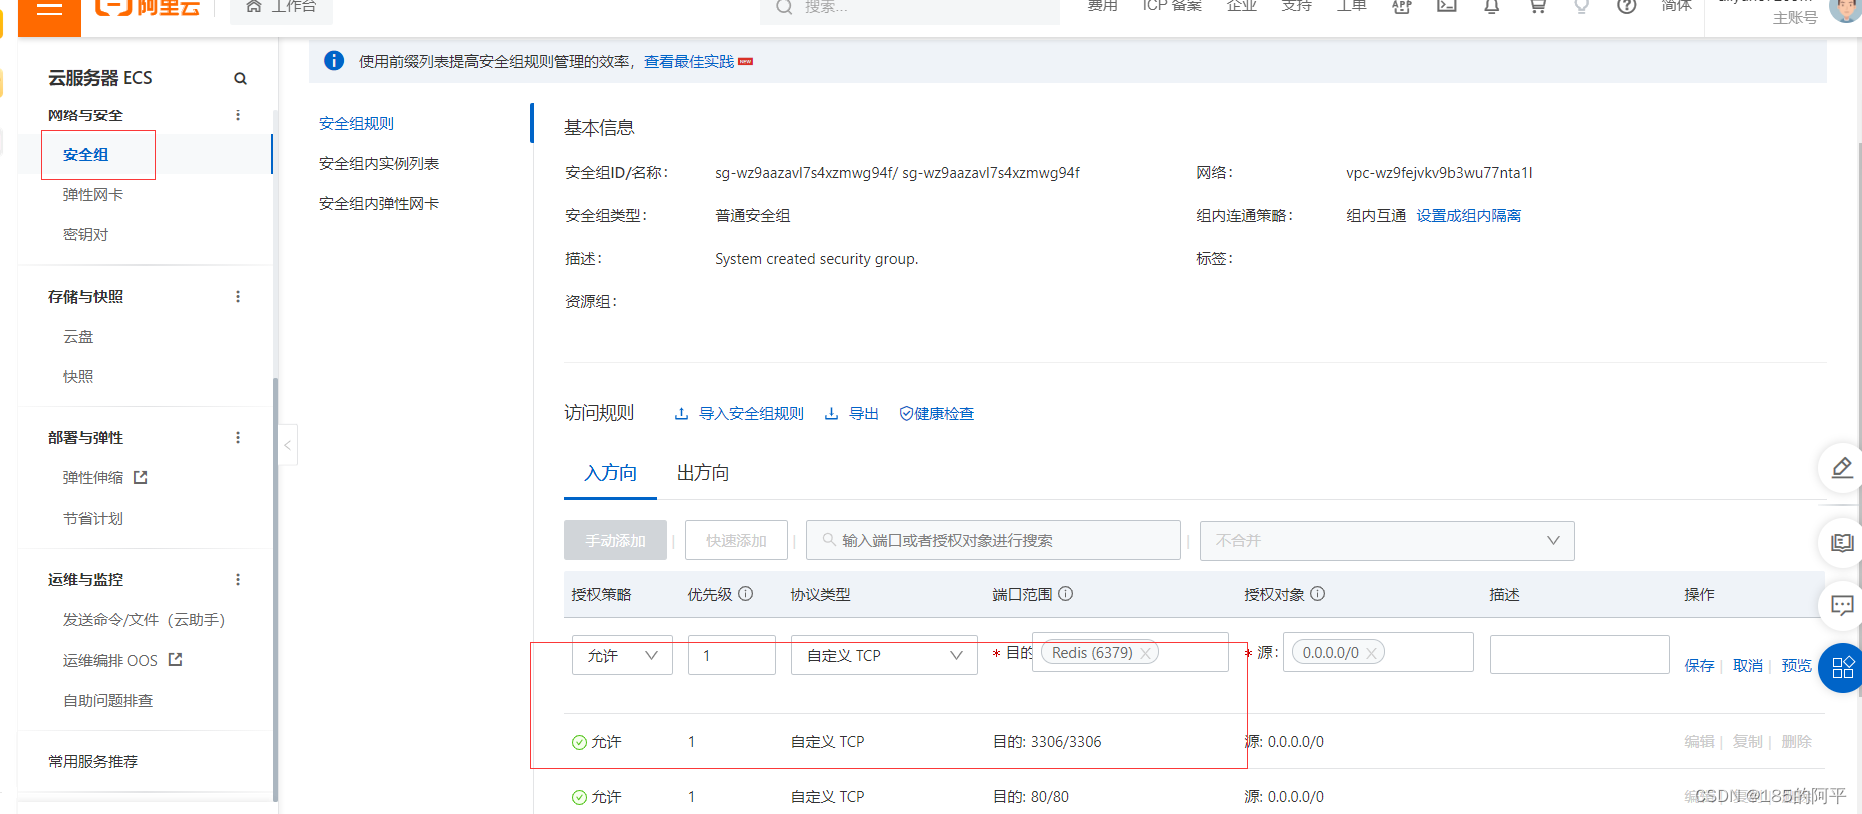Click the blue info icon in banner
The width and height of the screenshot is (1862, 814).
[335, 61]
